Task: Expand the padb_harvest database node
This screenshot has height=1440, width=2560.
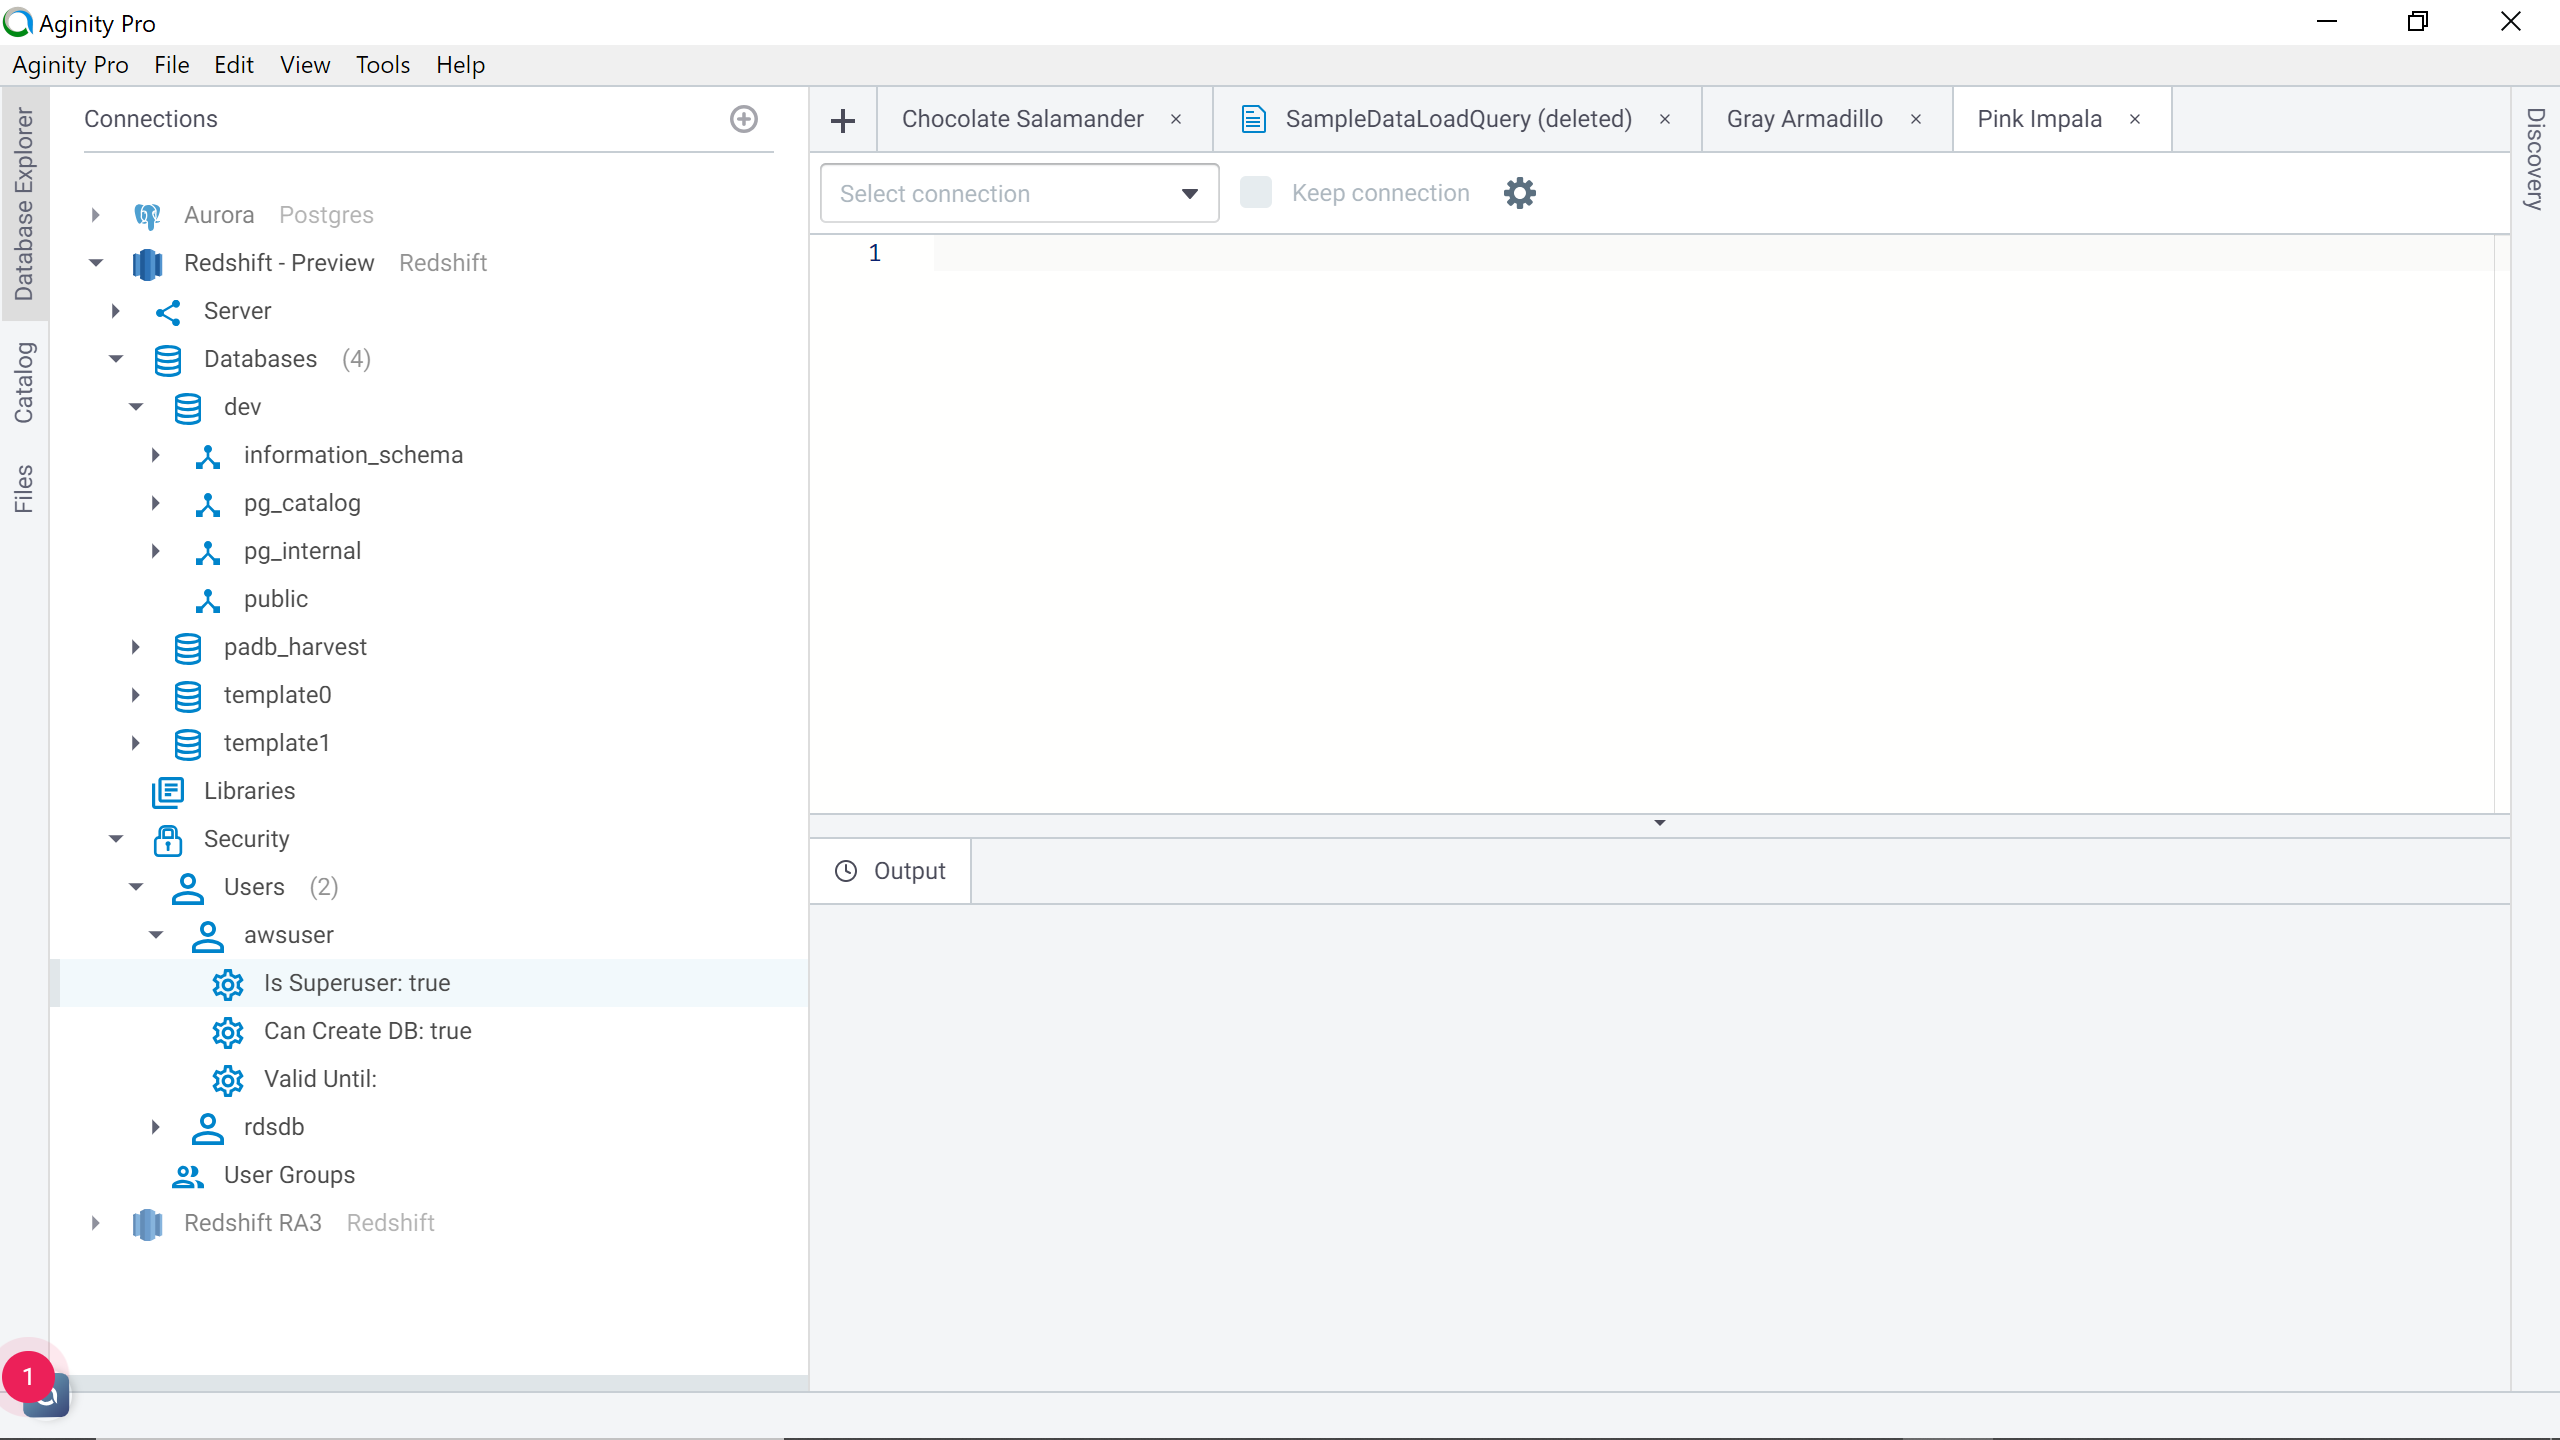Action: [135, 648]
